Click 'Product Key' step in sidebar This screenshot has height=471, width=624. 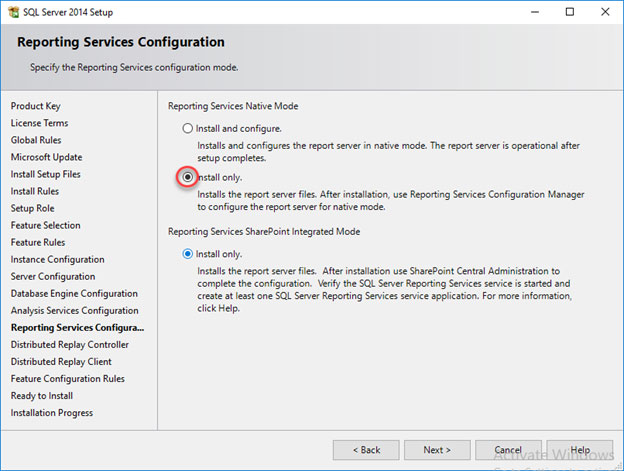coord(35,106)
